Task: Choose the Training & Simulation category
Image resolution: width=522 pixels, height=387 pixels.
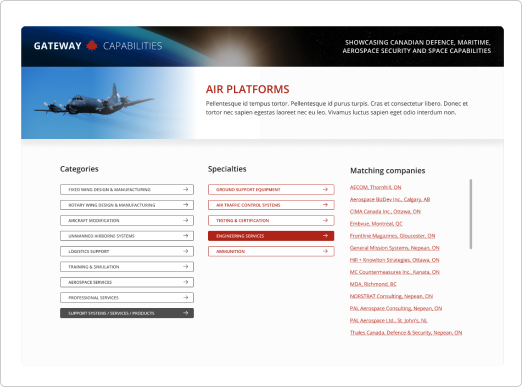Action: pos(127,267)
